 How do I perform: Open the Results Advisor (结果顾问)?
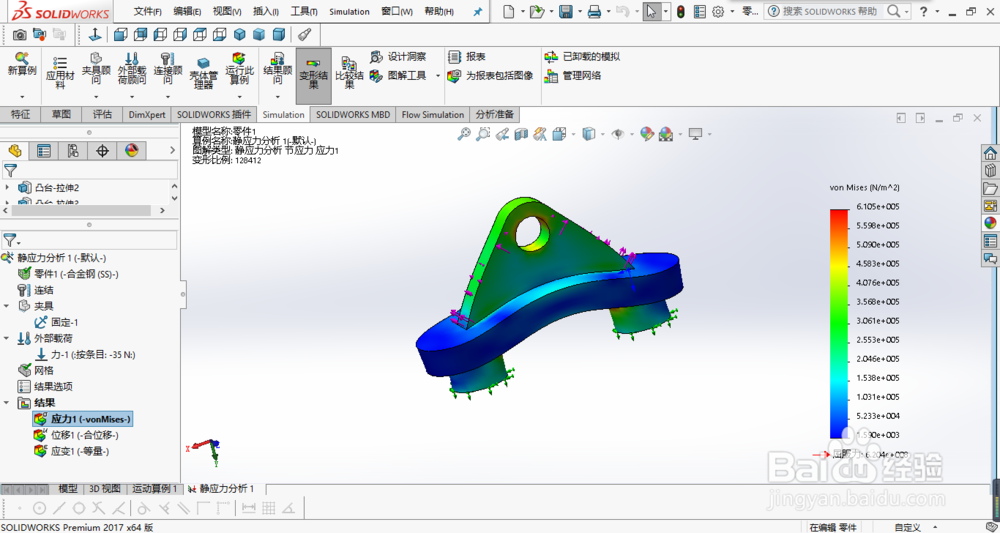click(x=277, y=68)
